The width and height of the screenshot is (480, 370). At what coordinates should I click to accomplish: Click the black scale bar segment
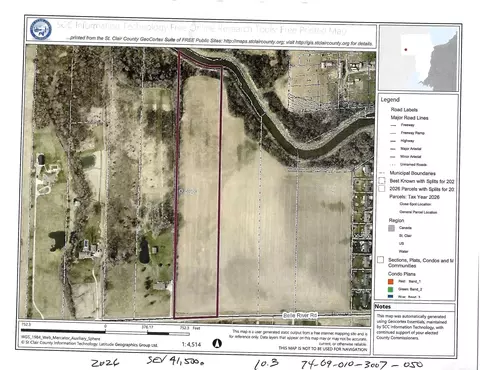click(63, 331)
